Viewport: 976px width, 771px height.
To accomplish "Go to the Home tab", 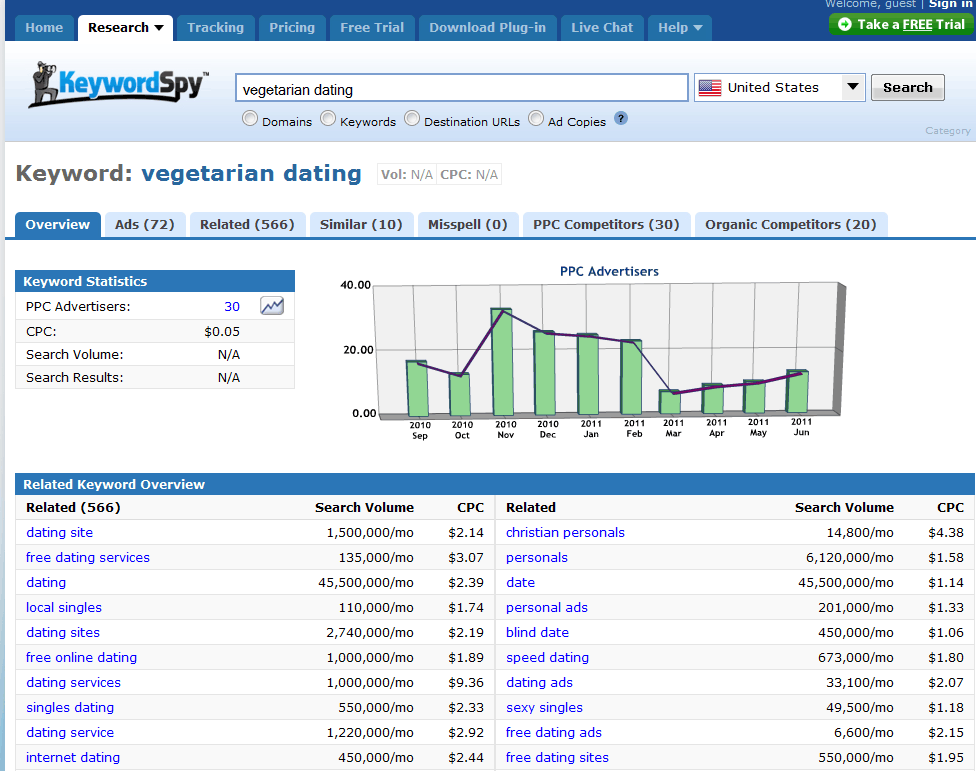I will (44, 27).
